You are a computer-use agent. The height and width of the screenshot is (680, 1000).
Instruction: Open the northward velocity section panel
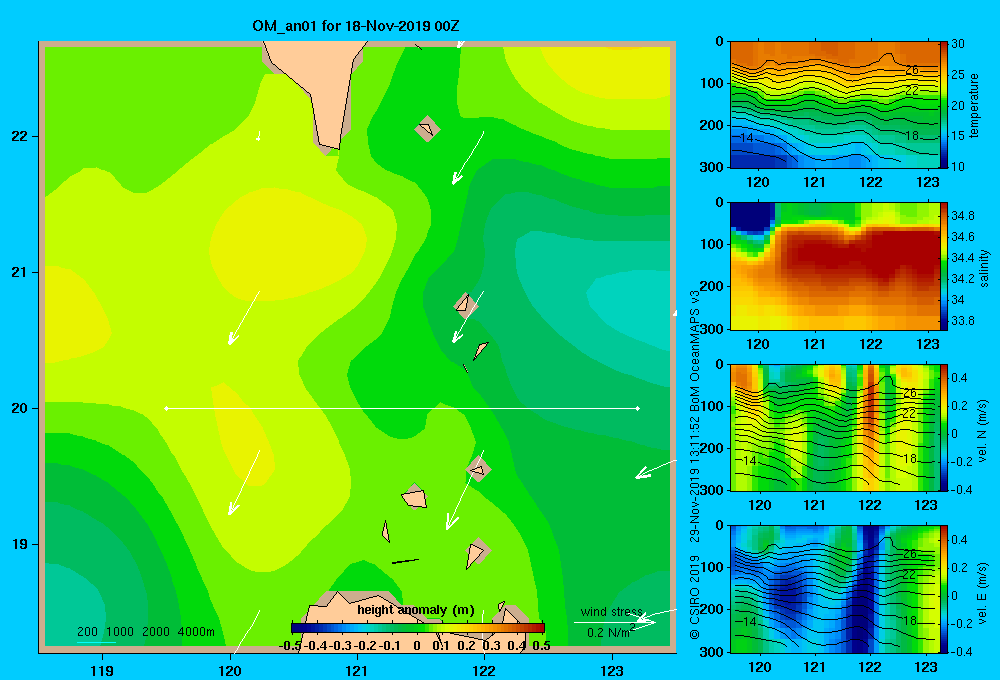pos(834,427)
